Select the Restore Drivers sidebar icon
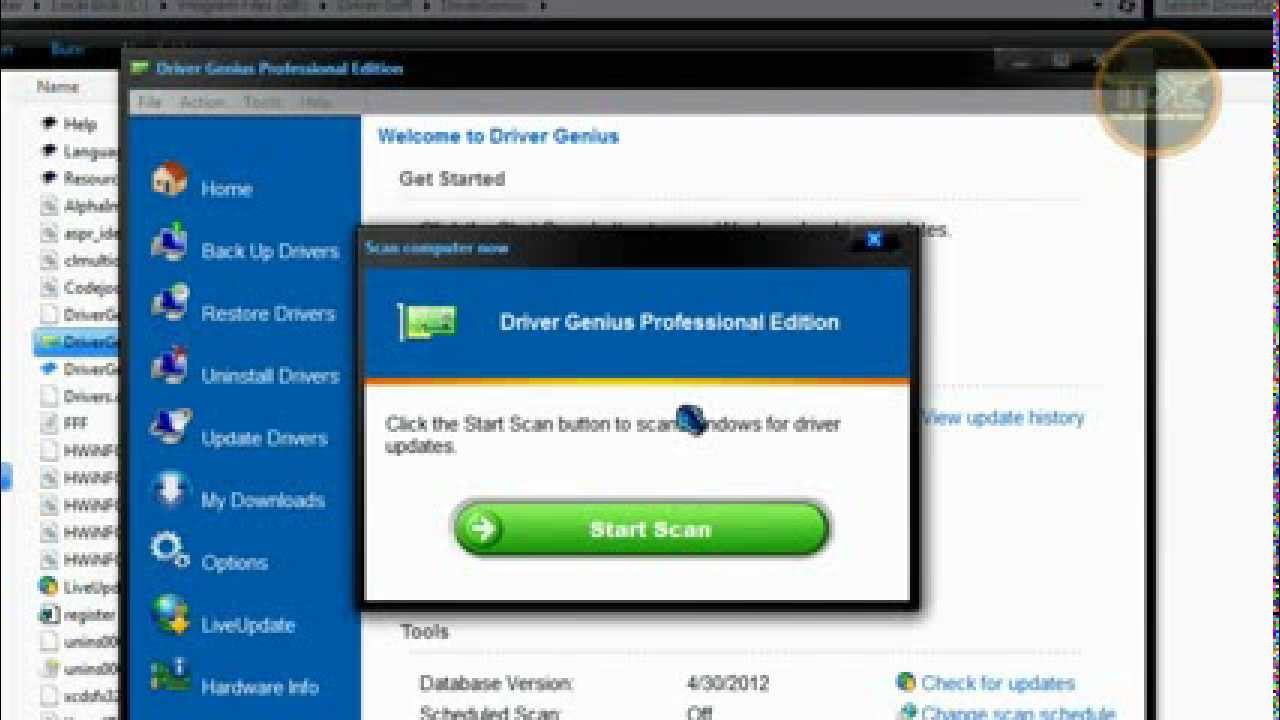 tap(170, 306)
